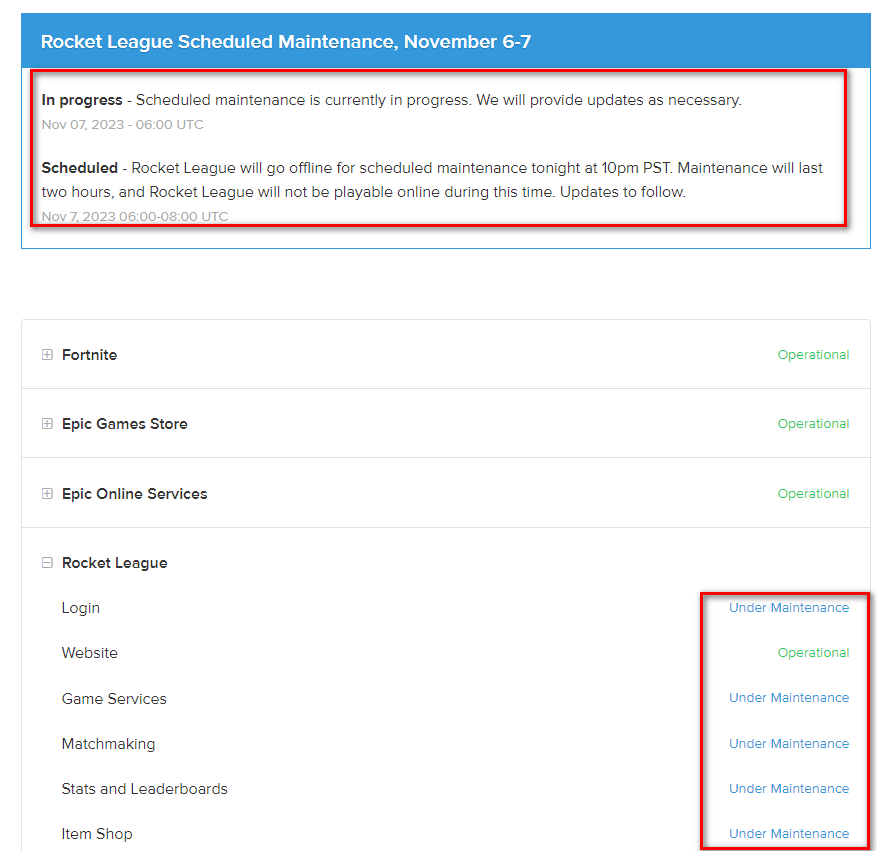Open Rocket League Scheduled Maintenance incident title
This screenshot has height=851, width=877.
pos(286,42)
